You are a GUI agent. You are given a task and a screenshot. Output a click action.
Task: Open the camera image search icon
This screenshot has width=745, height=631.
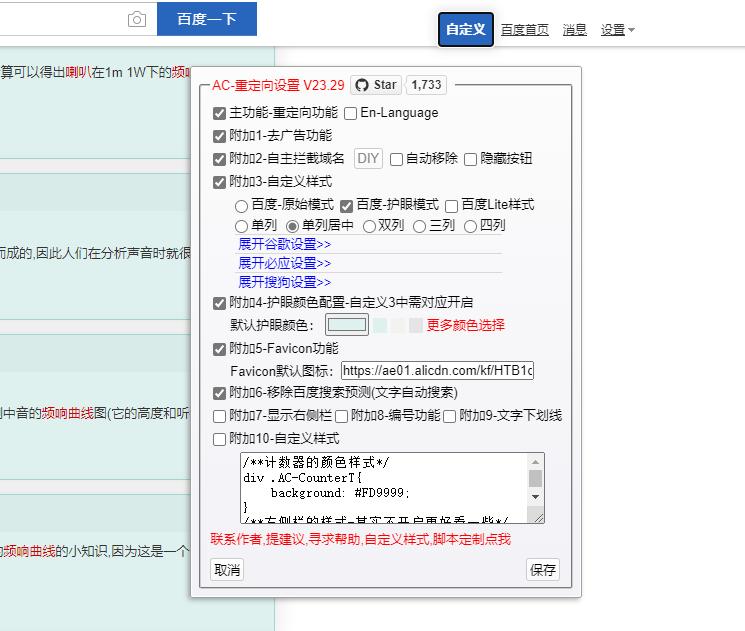click(137, 19)
